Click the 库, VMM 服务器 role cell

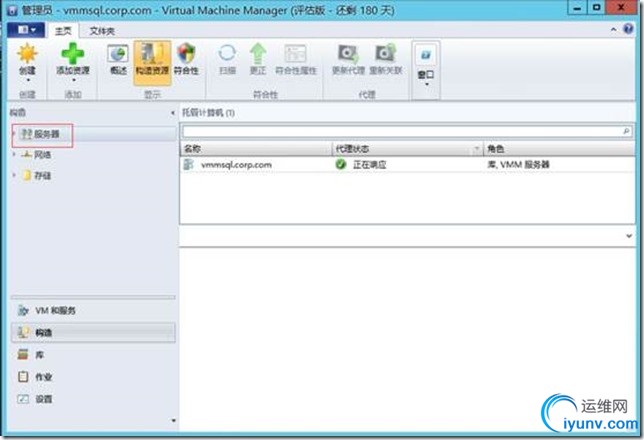pos(518,165)
